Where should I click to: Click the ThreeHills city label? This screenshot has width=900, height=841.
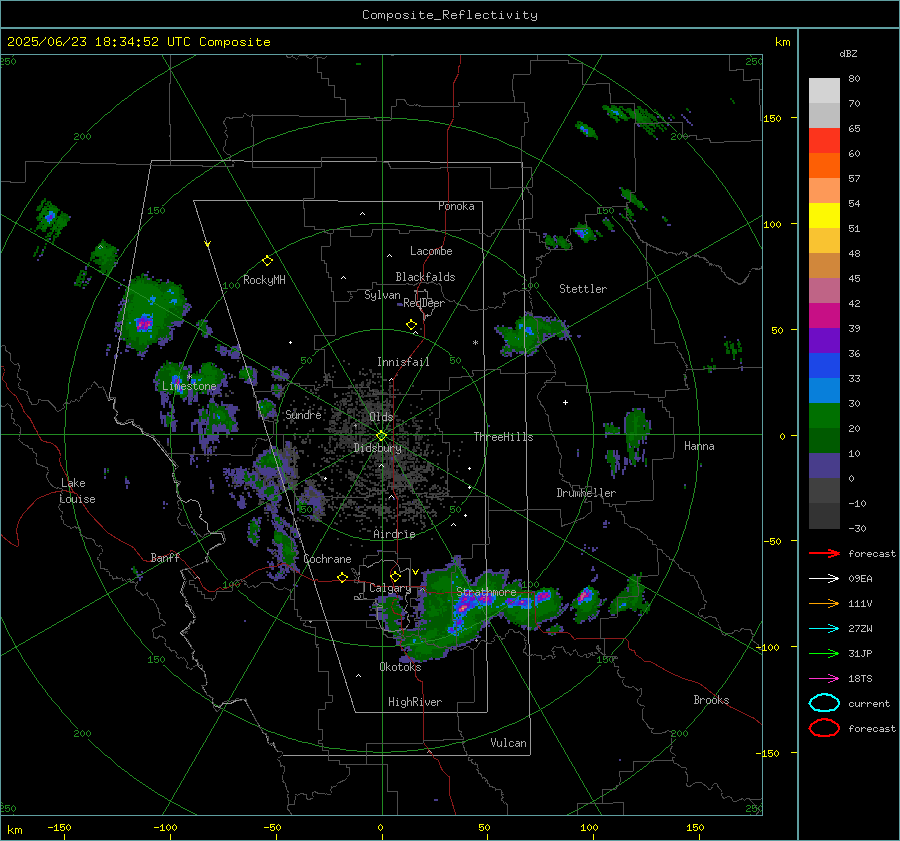503,437
